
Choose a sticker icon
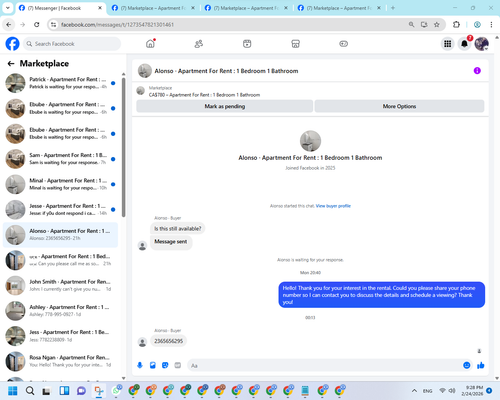tap(165, 365)
